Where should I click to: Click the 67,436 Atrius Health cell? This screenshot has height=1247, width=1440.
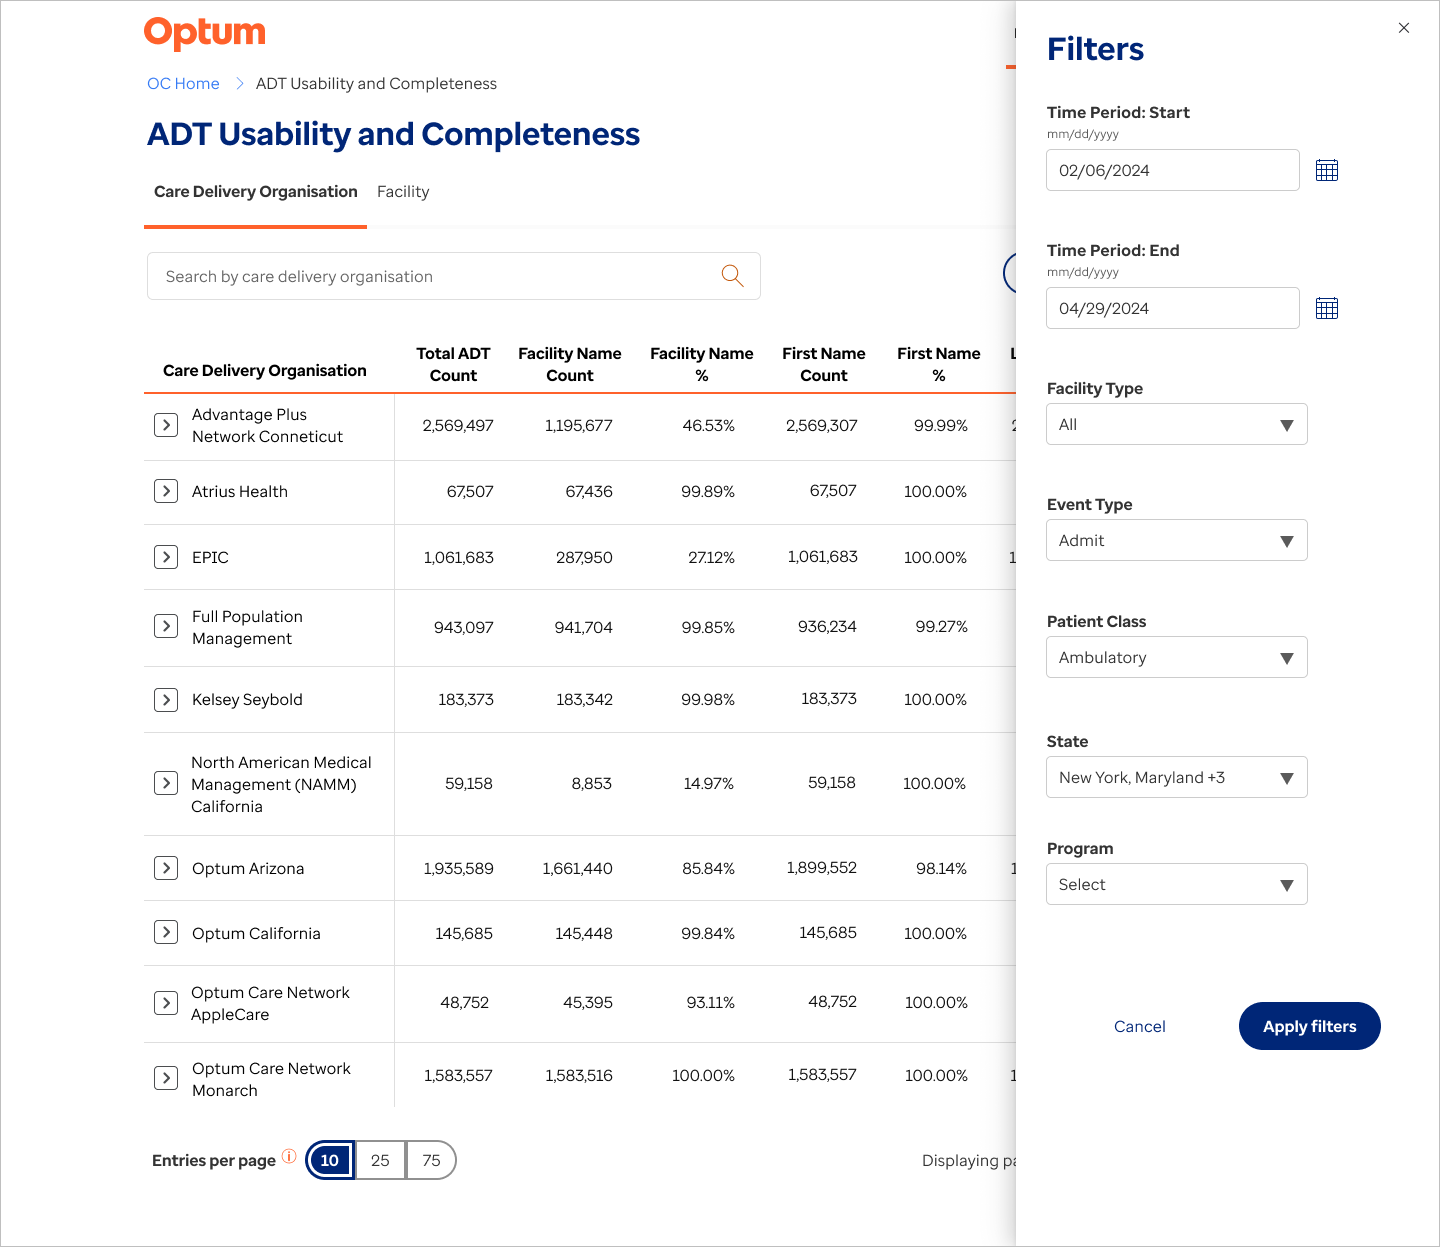(x=589, y=491)
